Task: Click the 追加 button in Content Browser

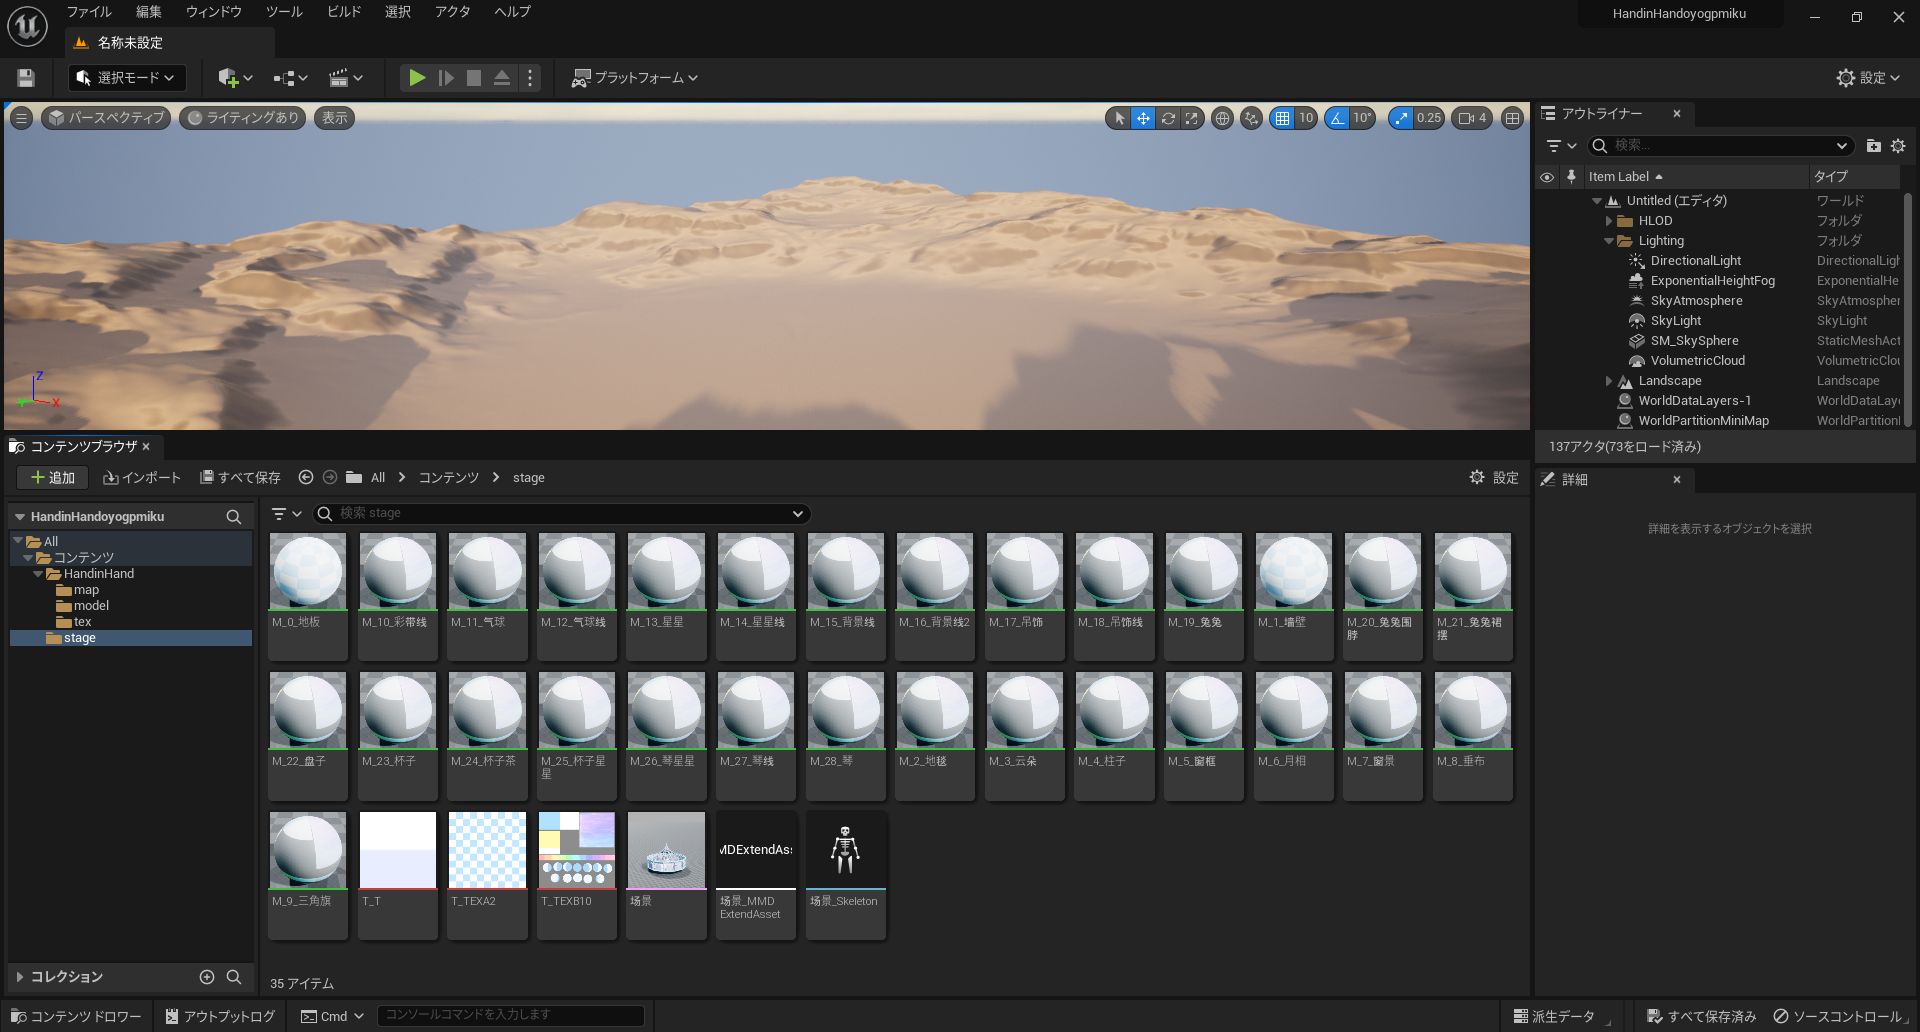Action: [x=53, y=478]
